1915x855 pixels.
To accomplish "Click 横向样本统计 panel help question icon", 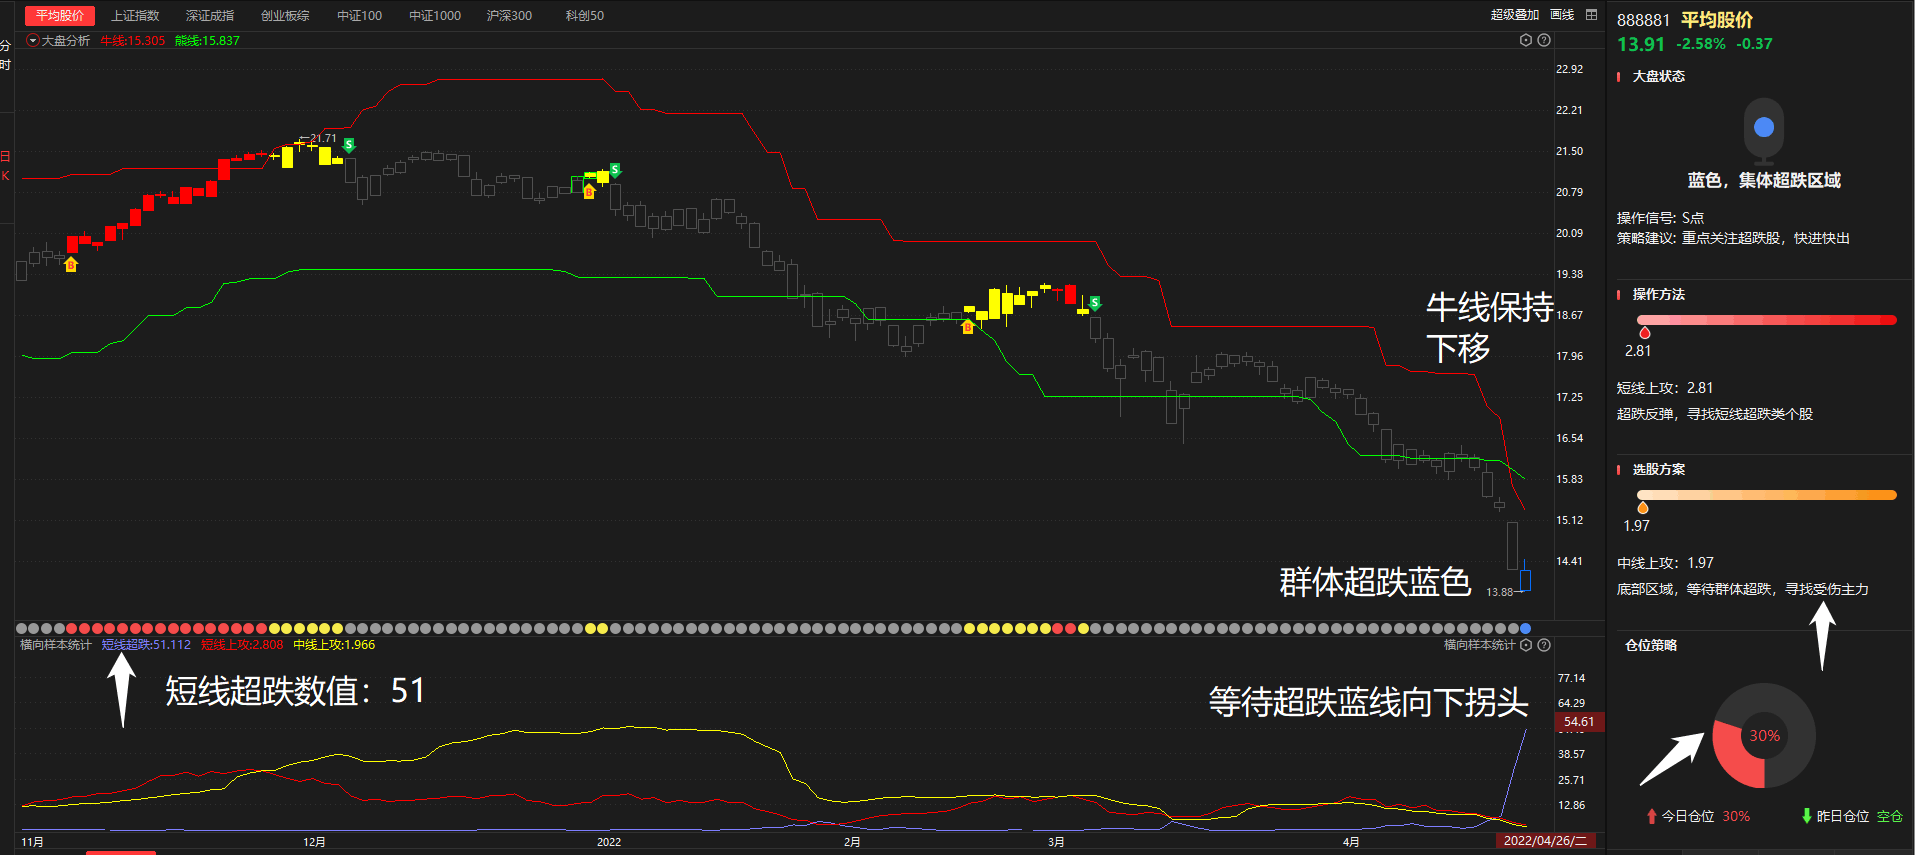I will (x=1544, y=645).
